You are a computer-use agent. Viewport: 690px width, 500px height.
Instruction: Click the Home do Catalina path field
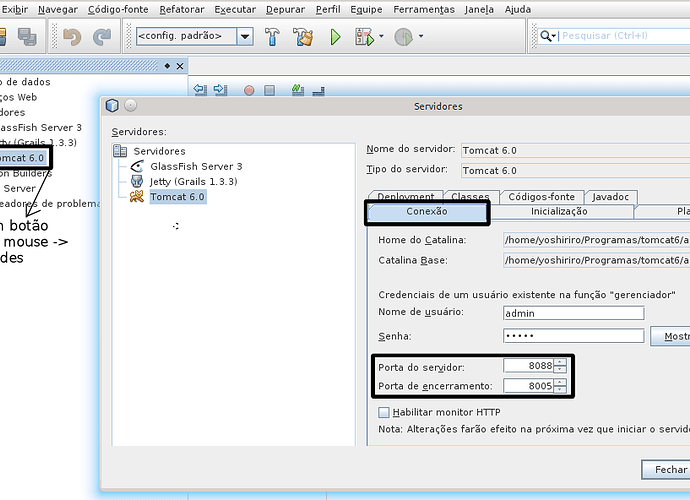pos(596,240)
